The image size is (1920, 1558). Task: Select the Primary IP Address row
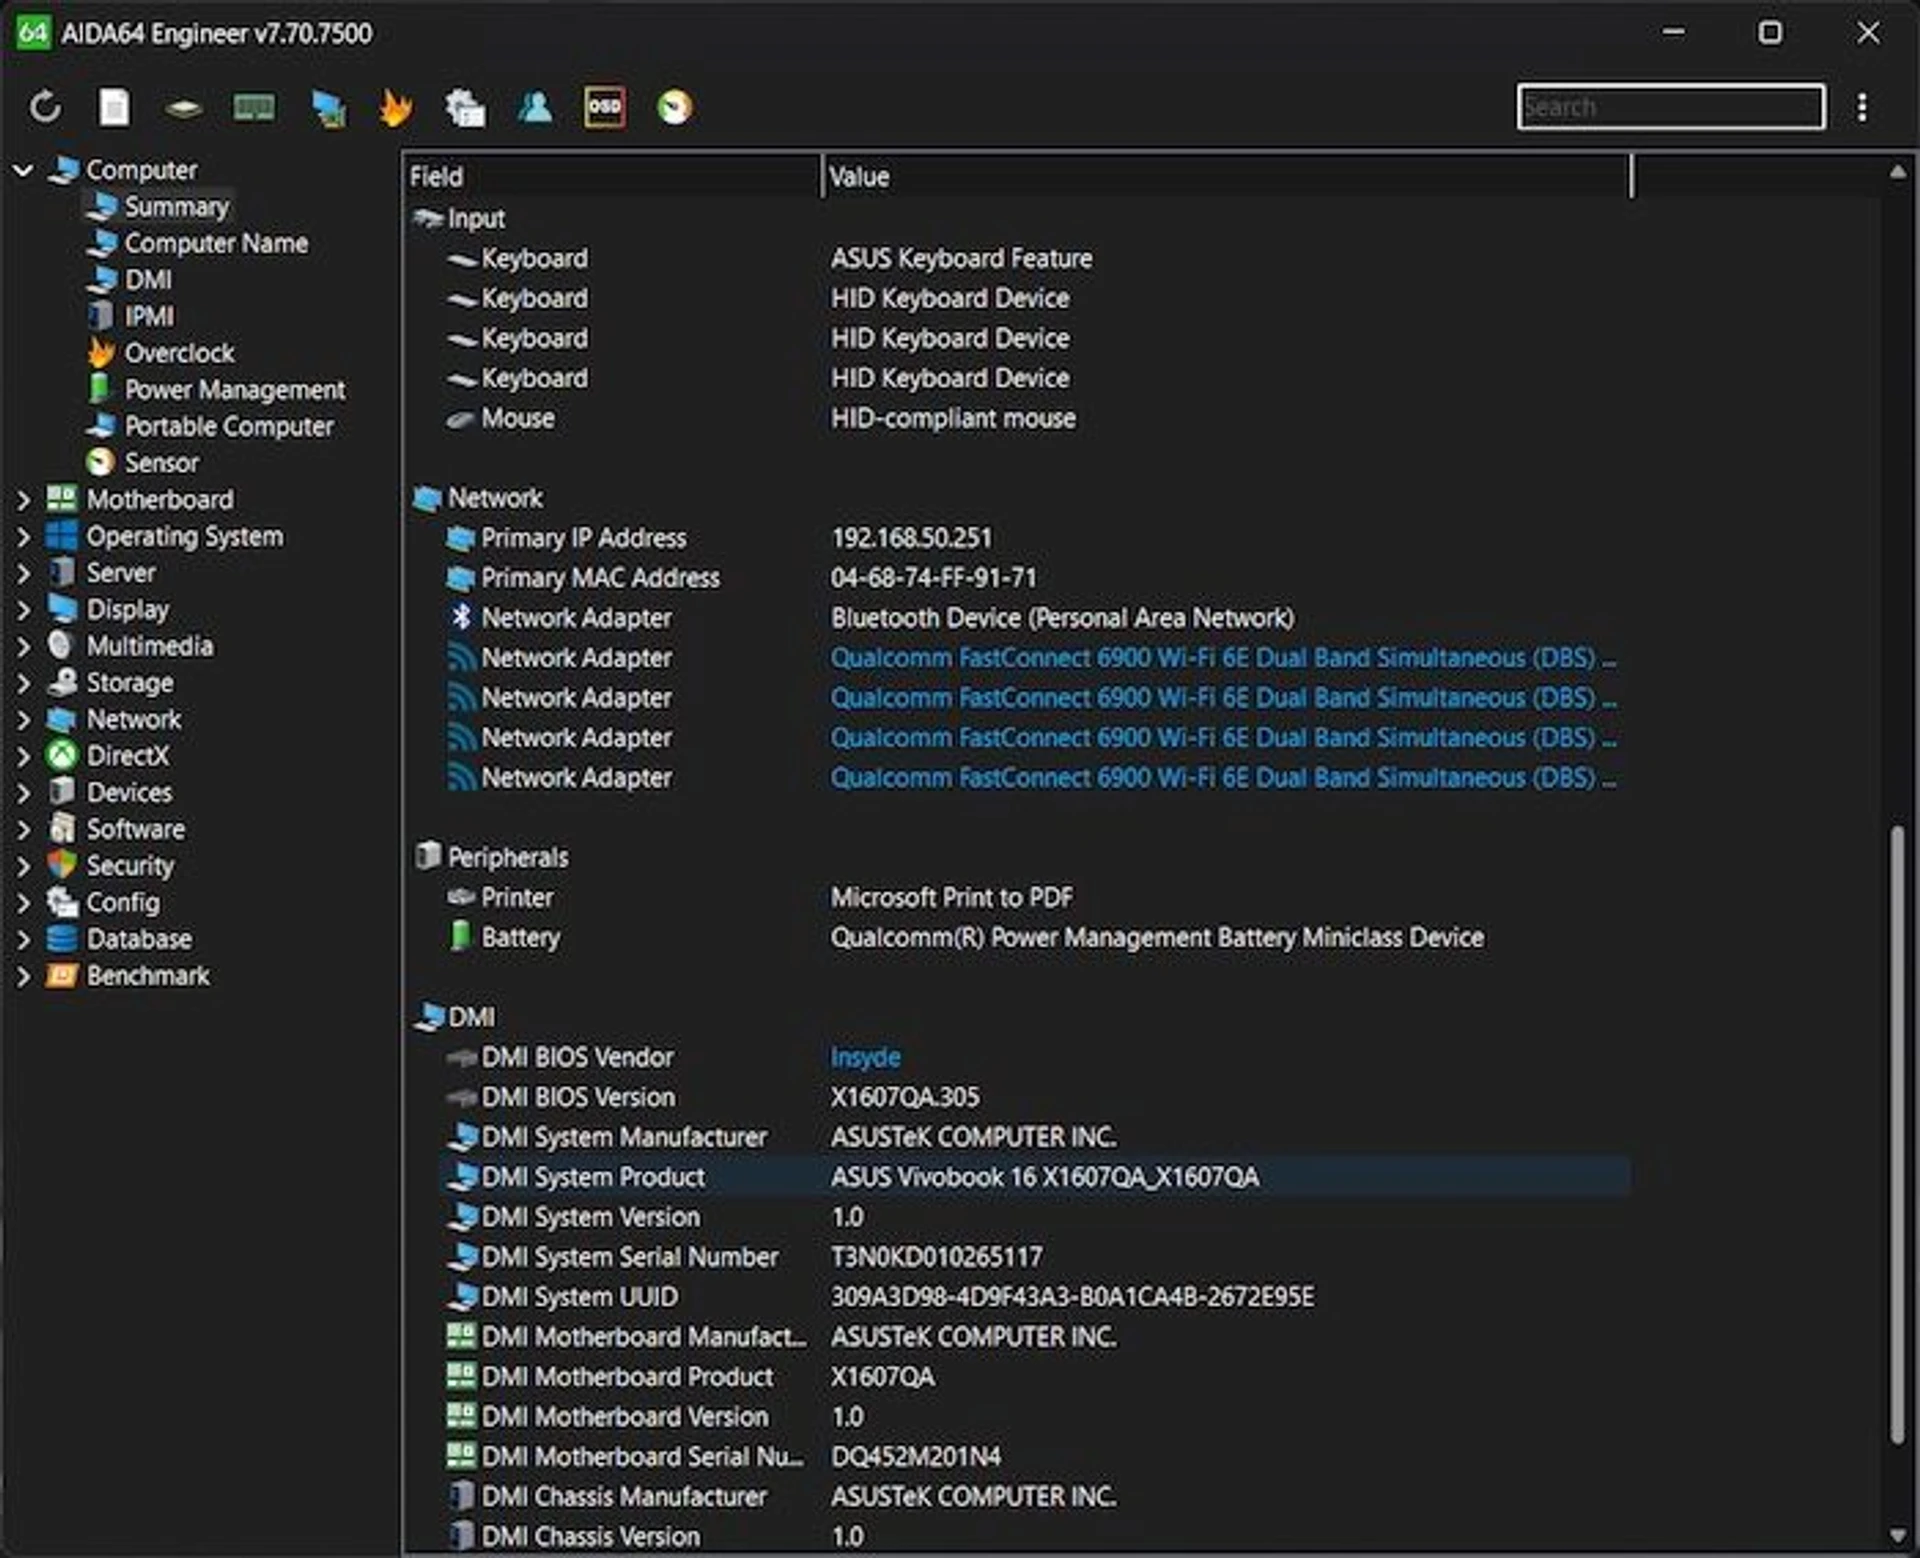[1035, 539]
